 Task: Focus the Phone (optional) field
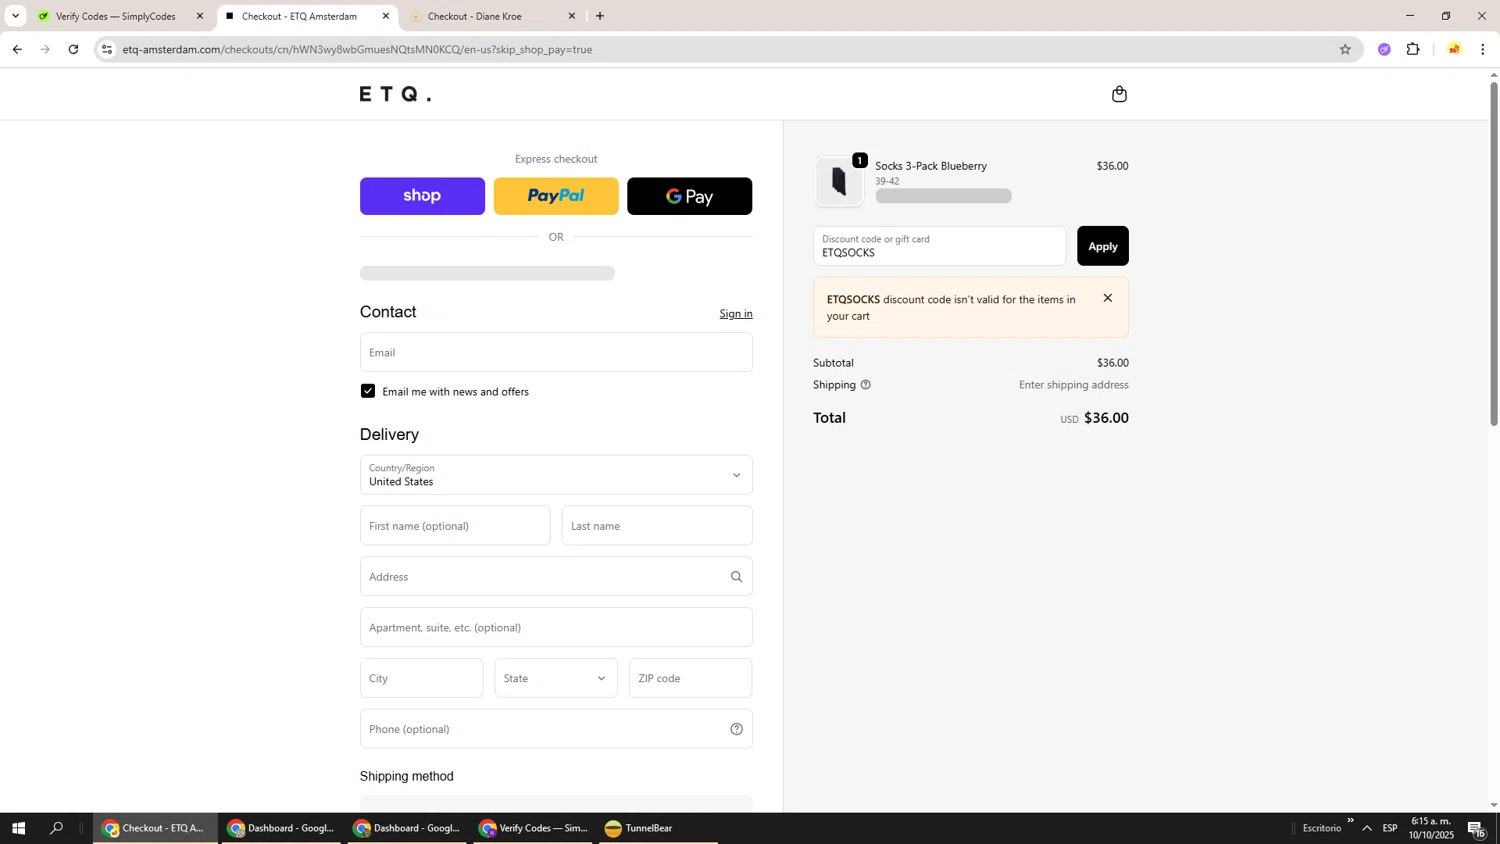tap(556, 729)
